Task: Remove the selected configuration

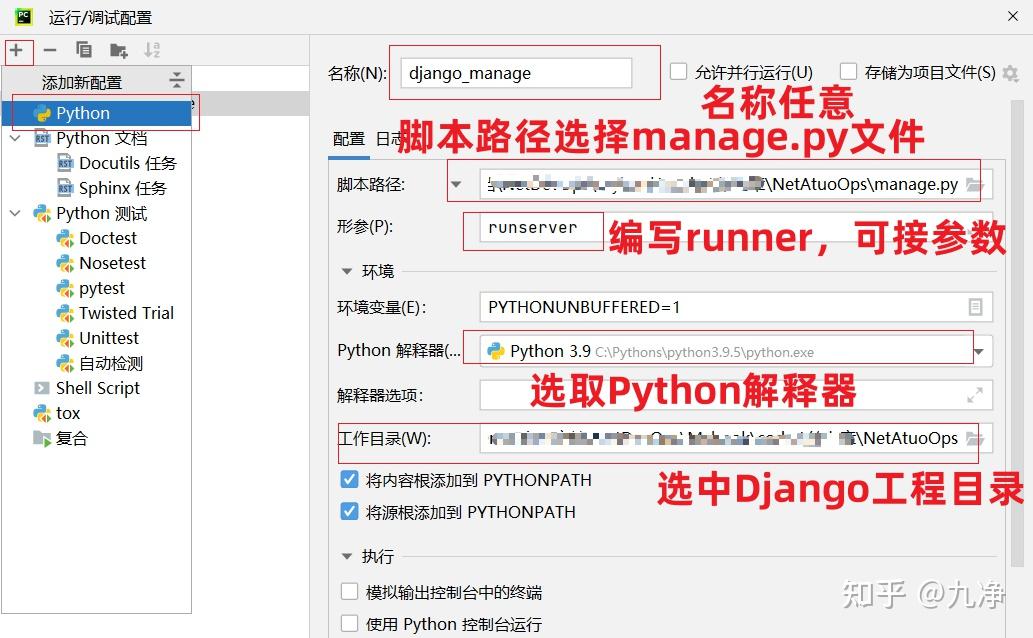Action: pyautogui.click(x=48, y=50)
